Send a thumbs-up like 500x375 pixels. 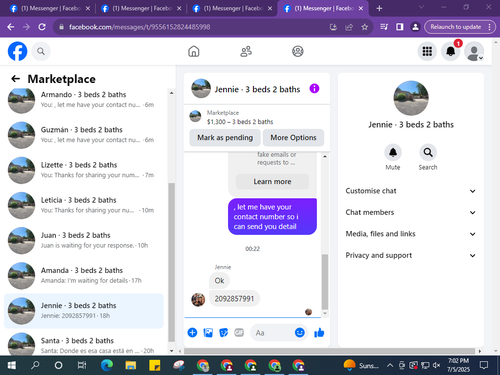tap(319, 332)
